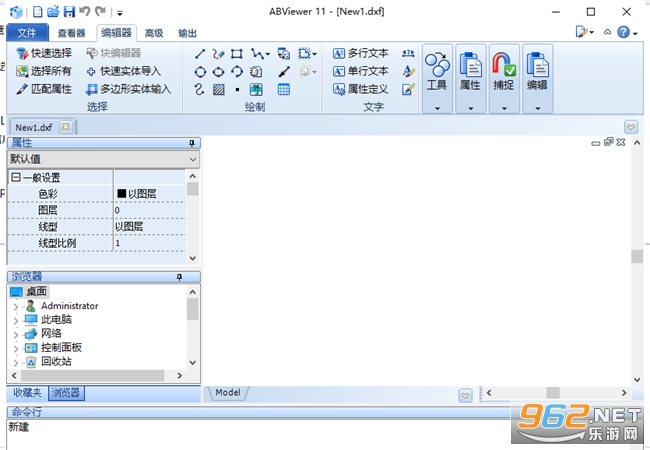Viewport: 650px width, 450px height.
Task: Click 快速选择 quick select button
Action: (44, 53)
